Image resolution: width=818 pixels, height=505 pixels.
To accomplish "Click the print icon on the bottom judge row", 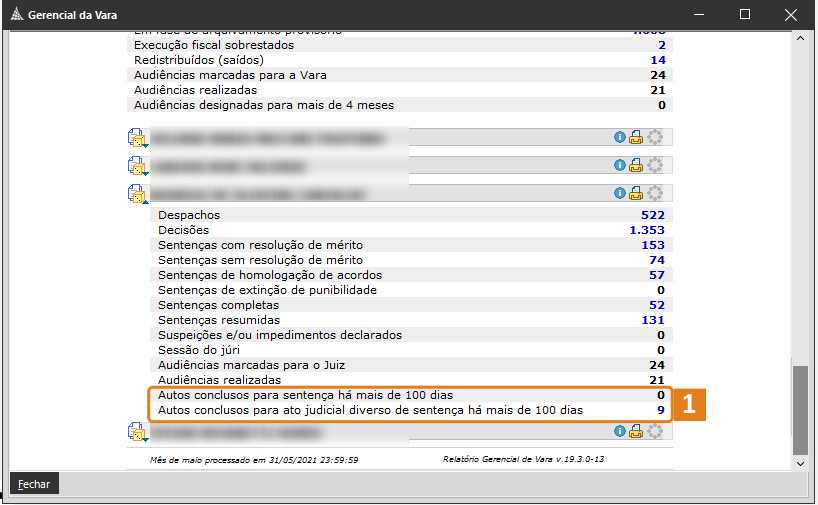I will [x=636, y=432].
